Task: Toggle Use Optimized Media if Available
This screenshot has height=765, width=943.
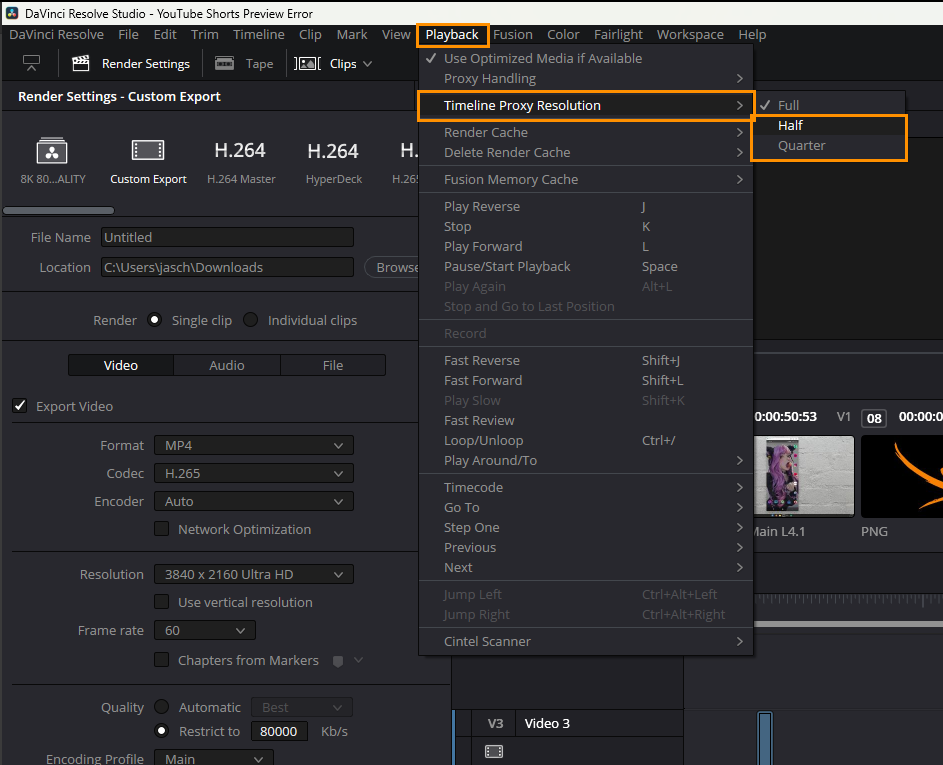Action: click(x=586, y=58)
